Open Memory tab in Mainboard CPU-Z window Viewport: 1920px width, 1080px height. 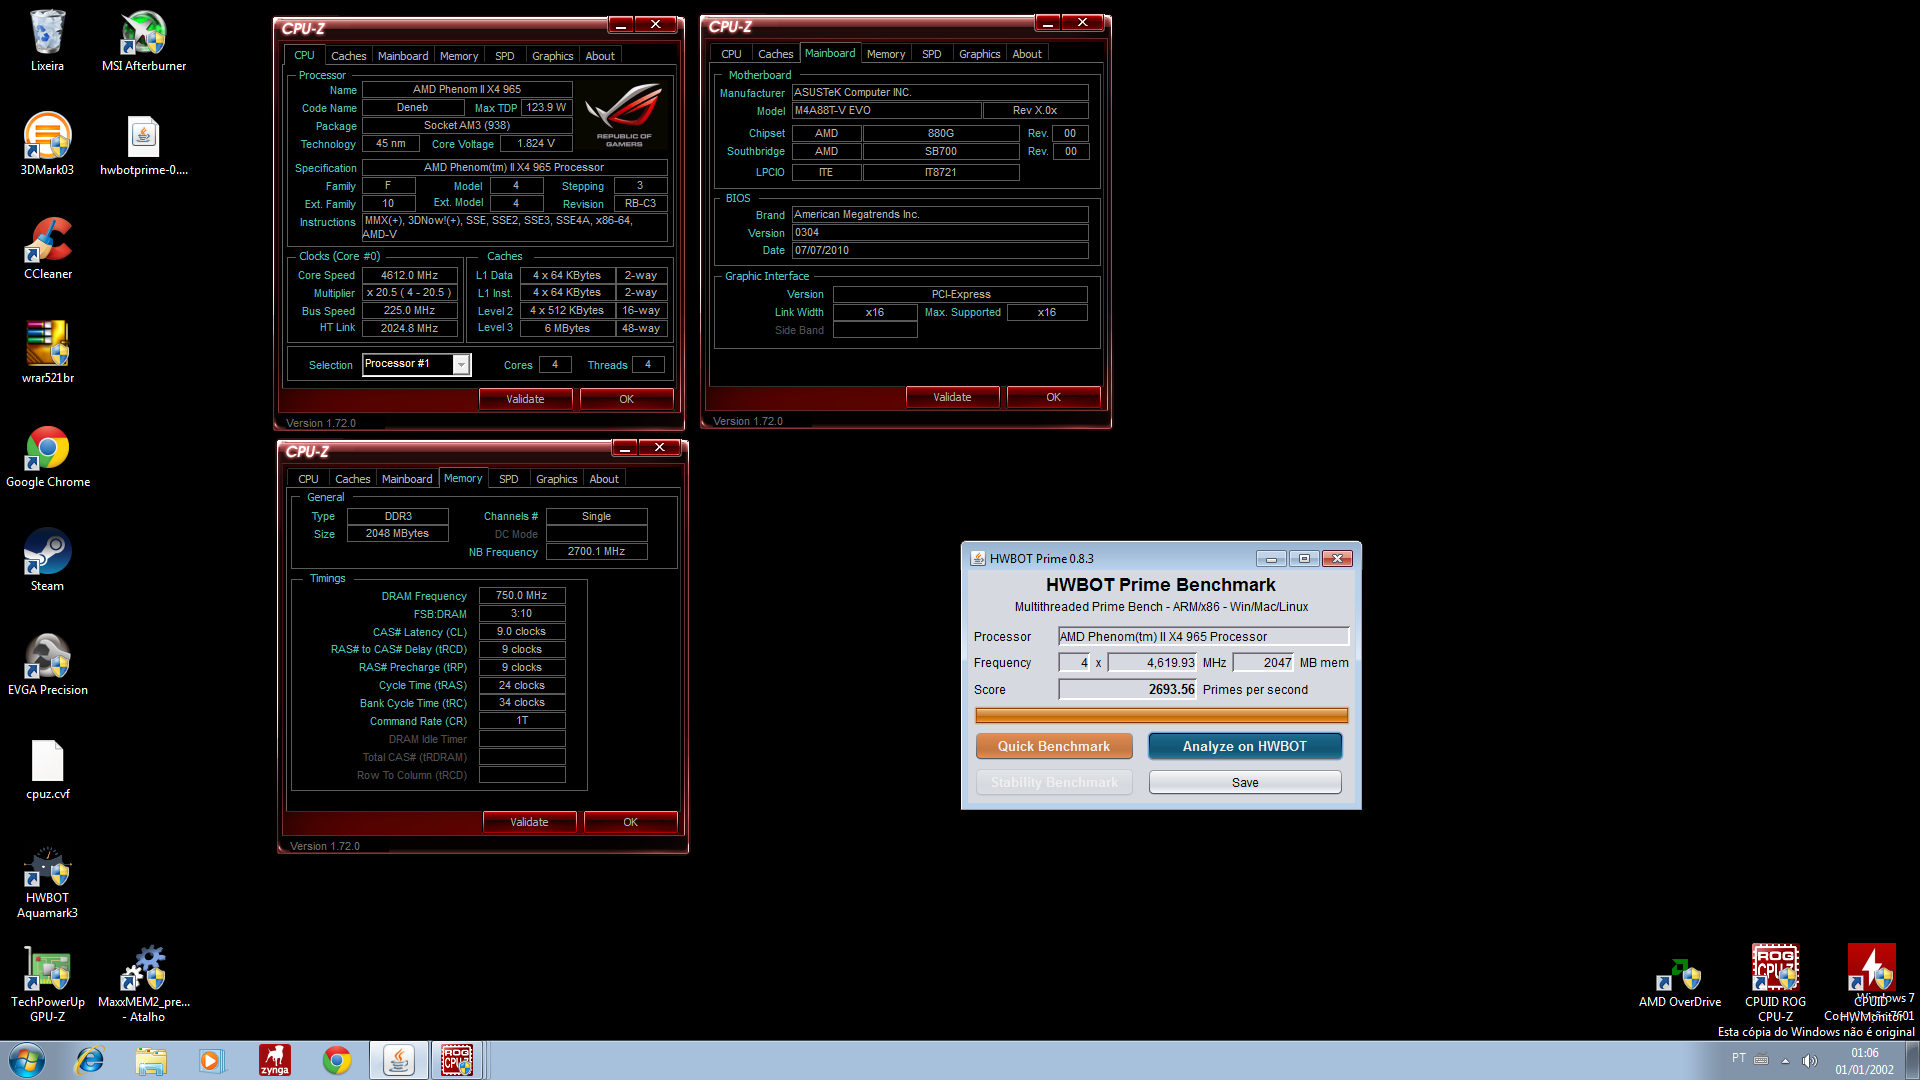(886, 54)
